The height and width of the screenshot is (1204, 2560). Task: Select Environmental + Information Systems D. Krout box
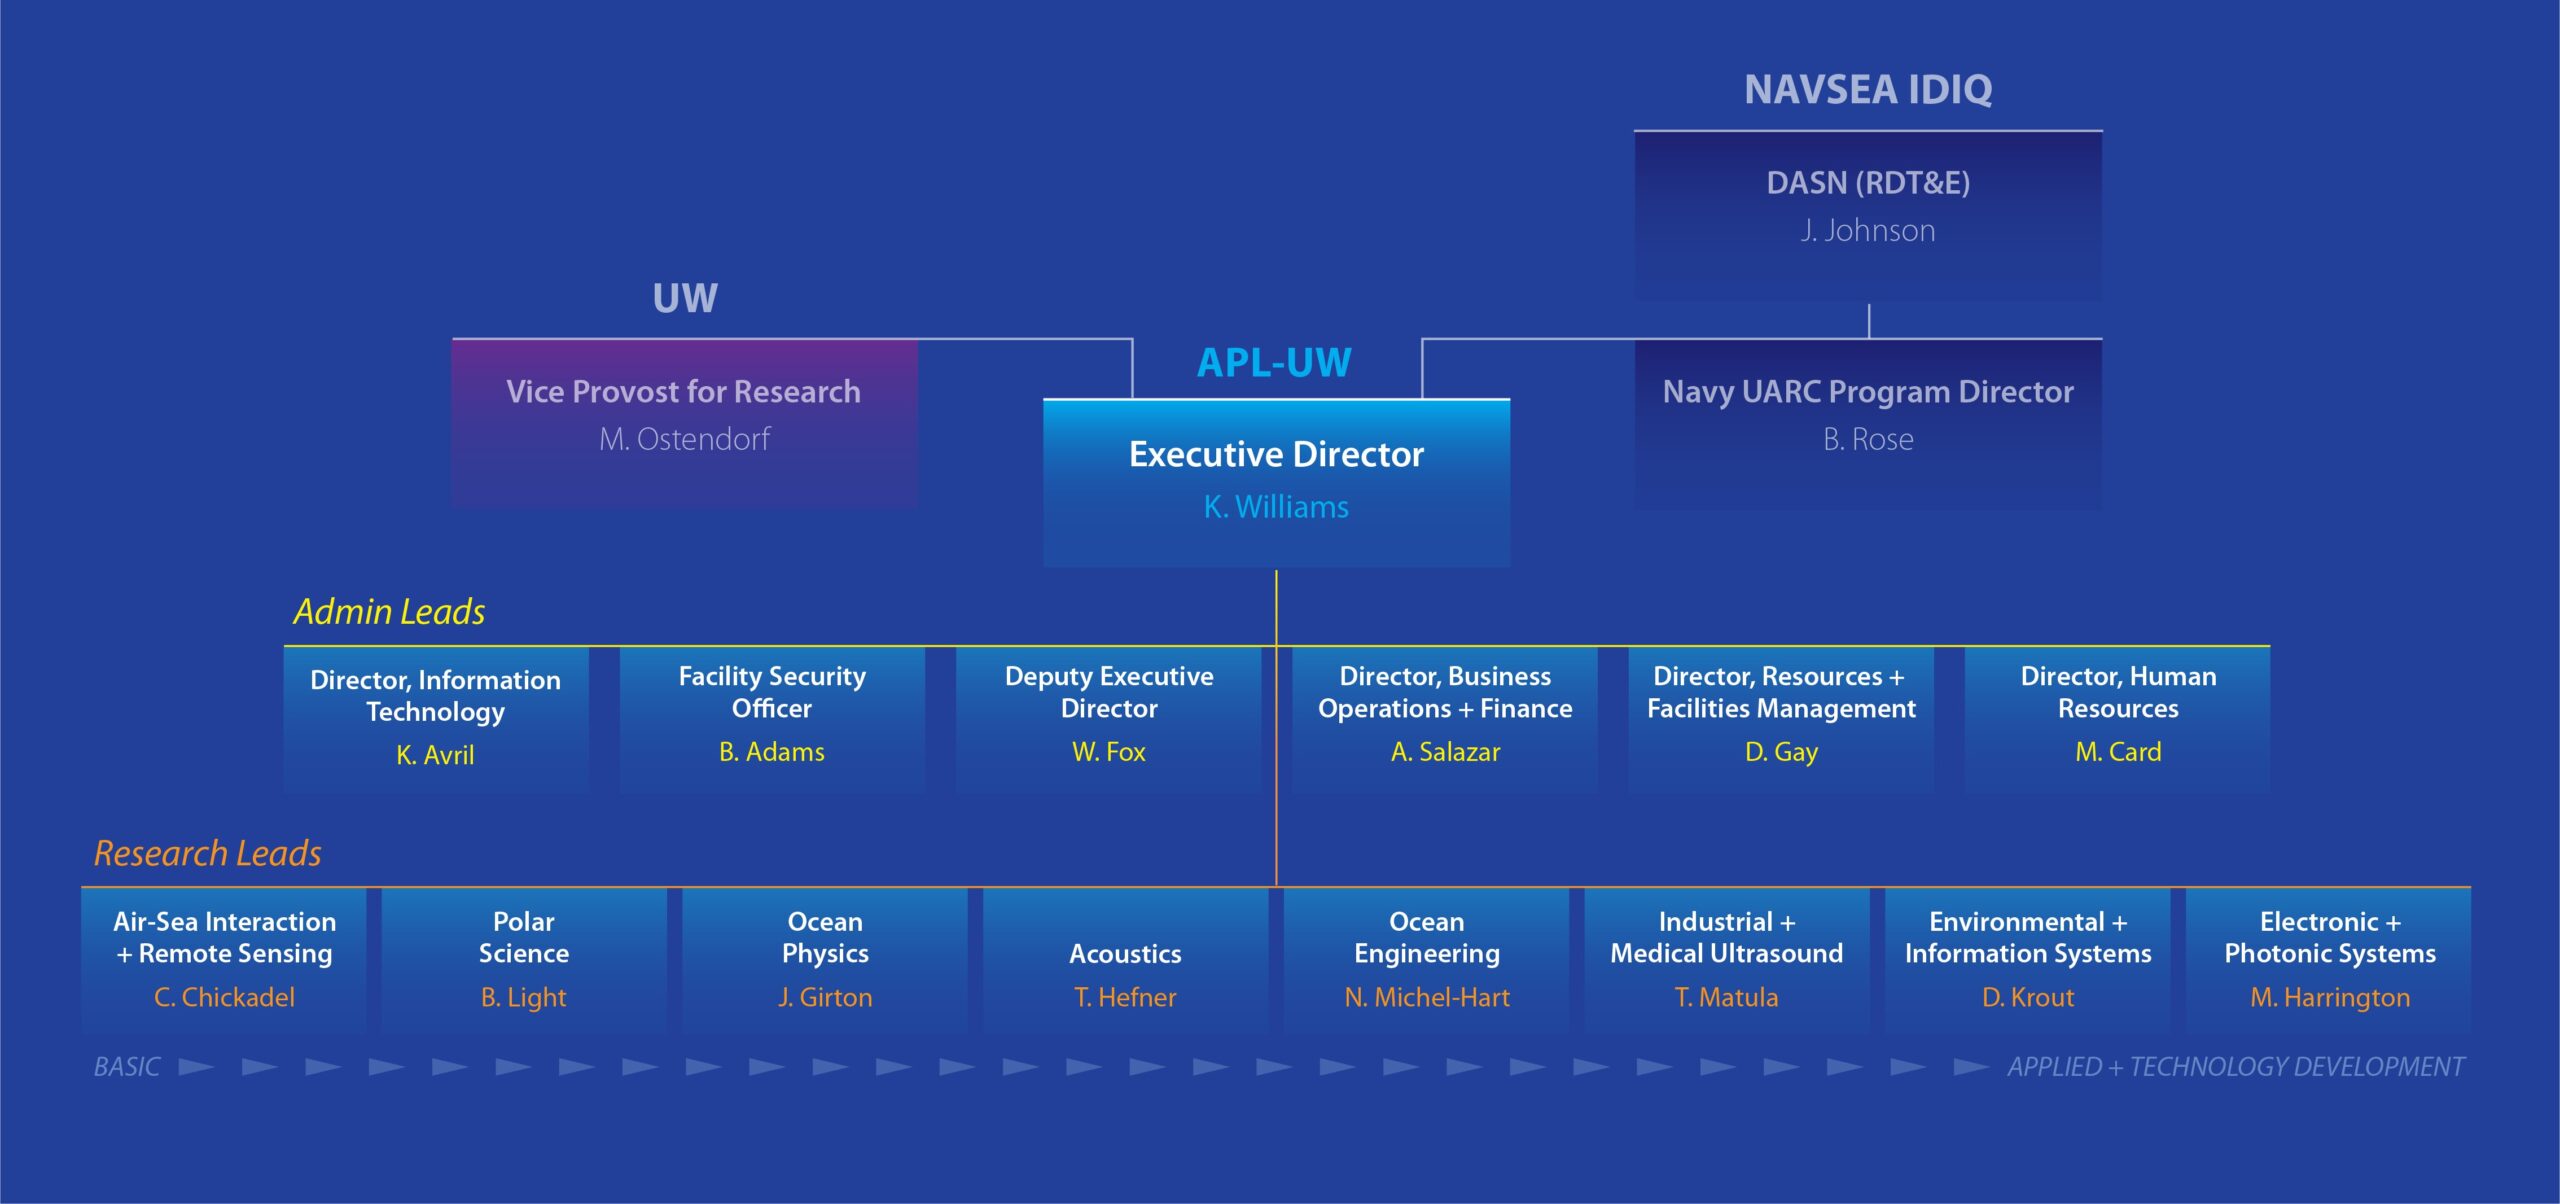(x=2028, y=961)
